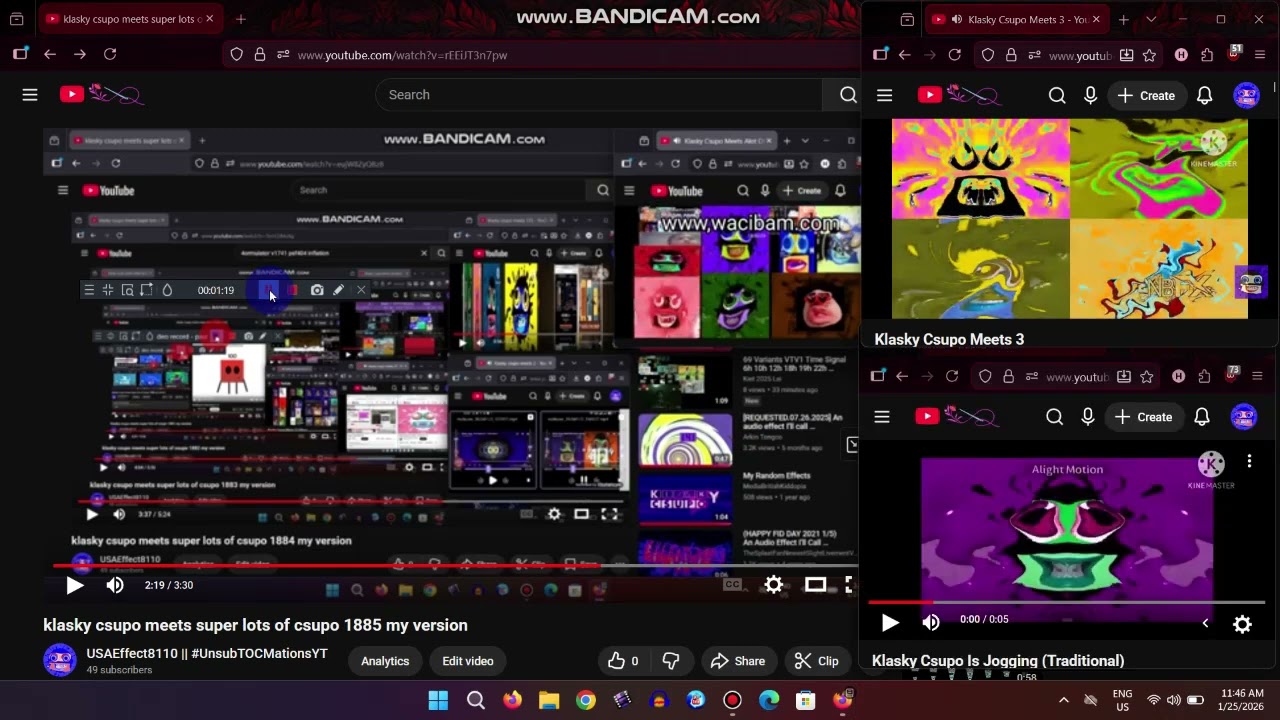Open tracking protection shield in main window address bar
The height and width of the screenshot is (720, 1280).
click(x=237, y=55)
